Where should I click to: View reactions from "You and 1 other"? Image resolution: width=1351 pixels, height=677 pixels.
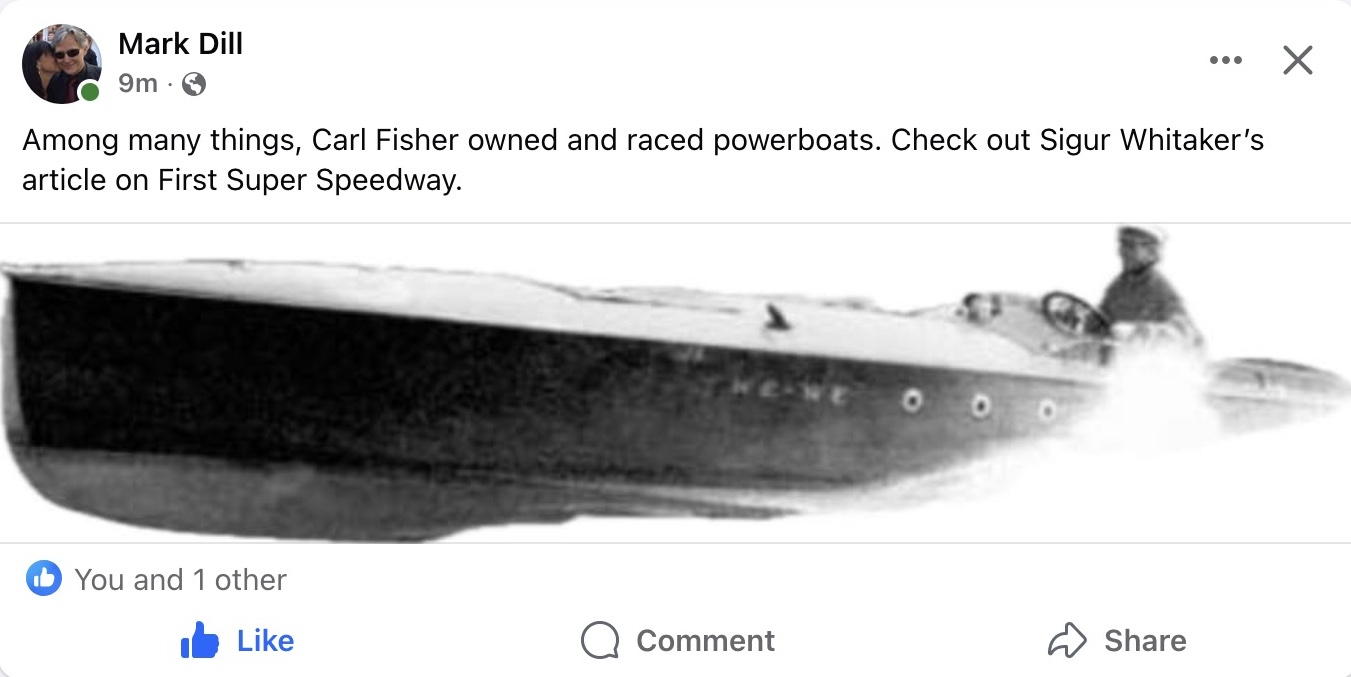coord(181,580)
